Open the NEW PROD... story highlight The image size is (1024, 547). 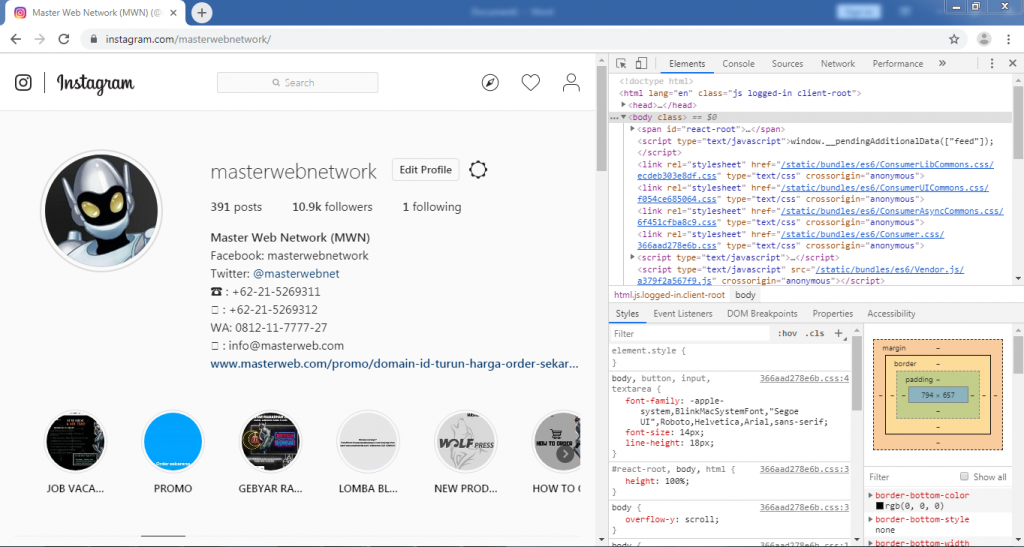(x=466, y=442)
